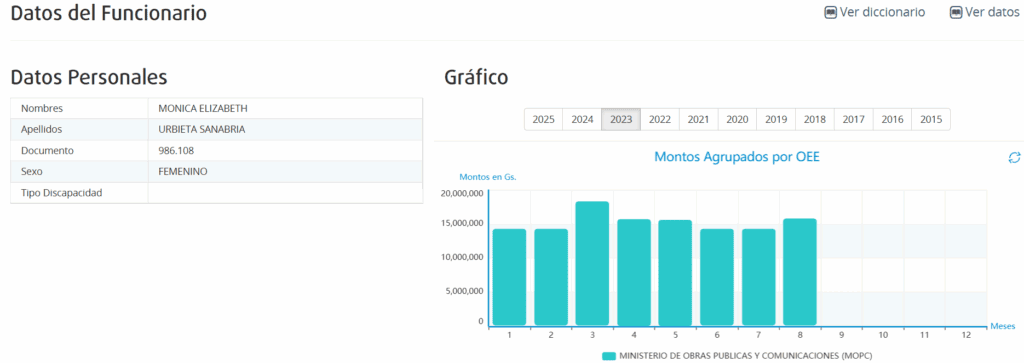Choose the 2019 year tab
Screen dimensions: 1024x363
[776, 119]
